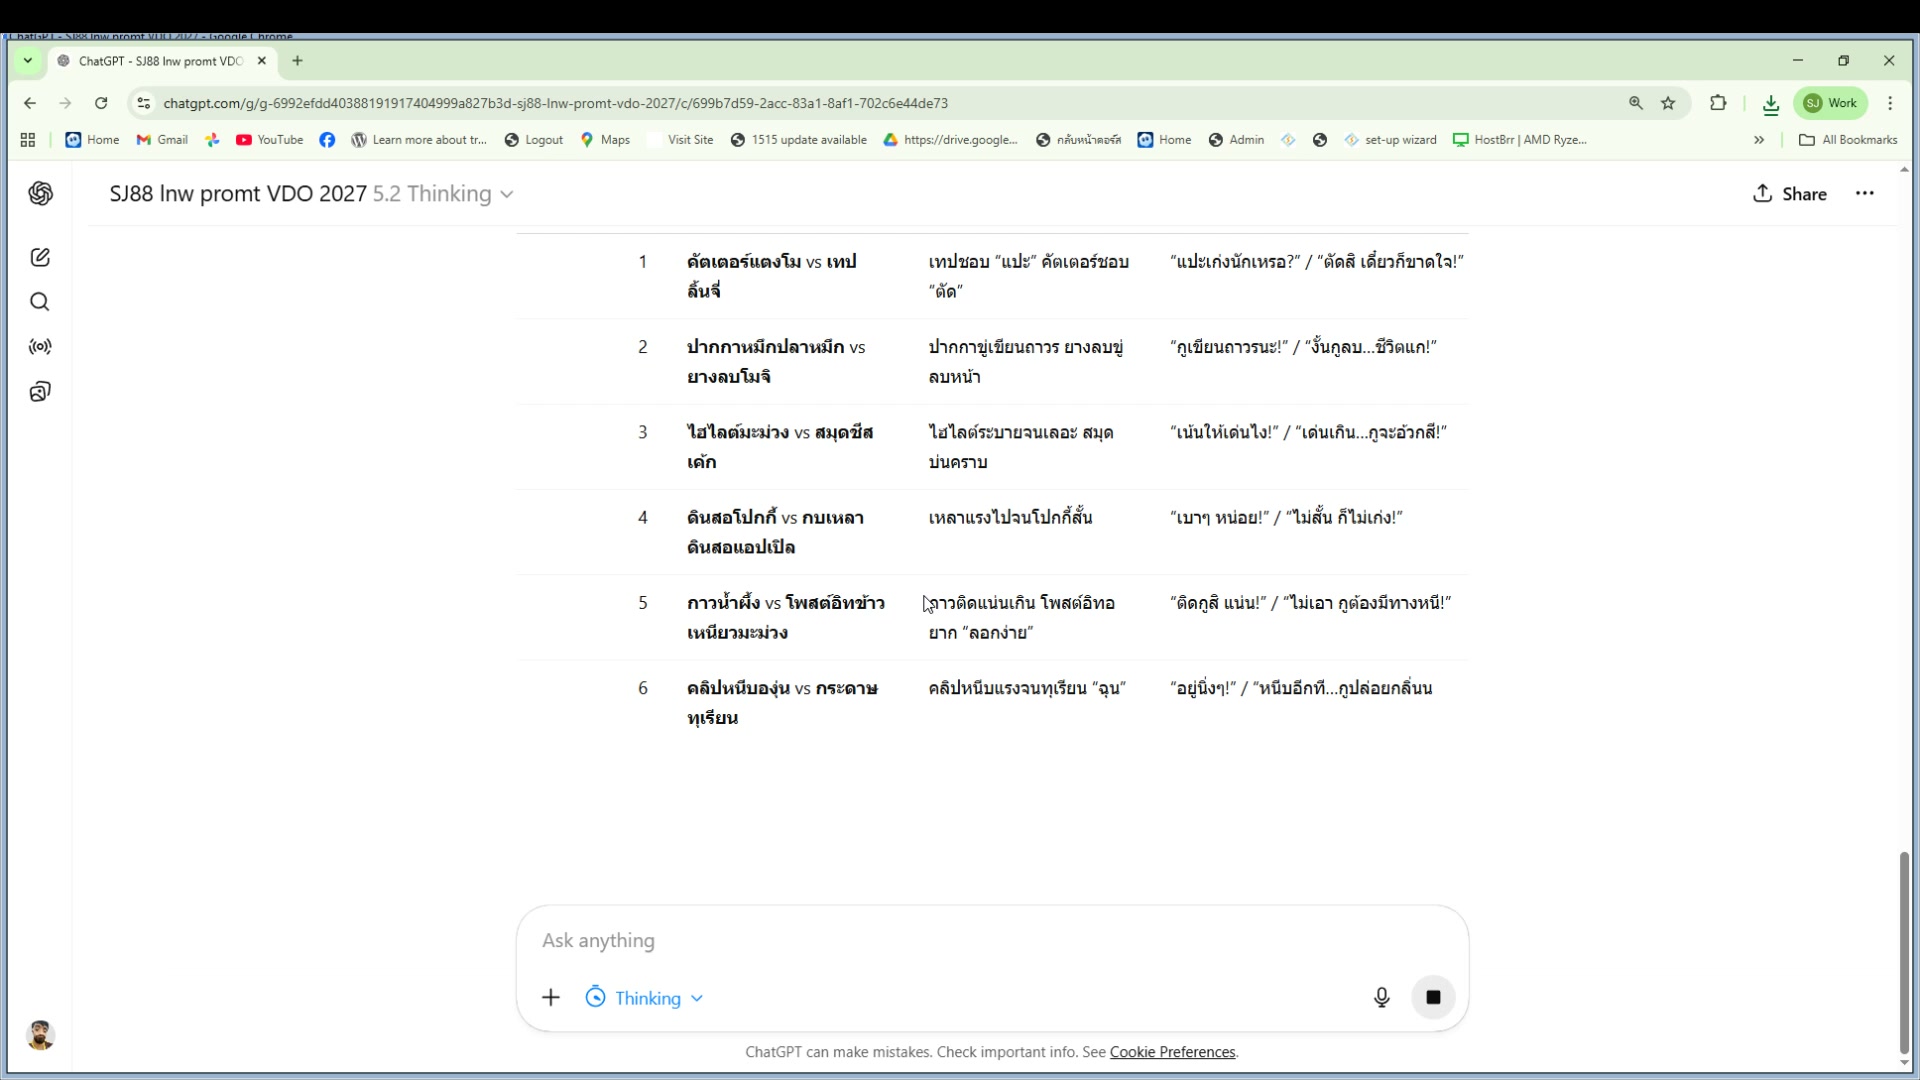Expand the tab search chevron in Chrome
The width and height of the screenshot is (1920, 1080).
[28, 61]
